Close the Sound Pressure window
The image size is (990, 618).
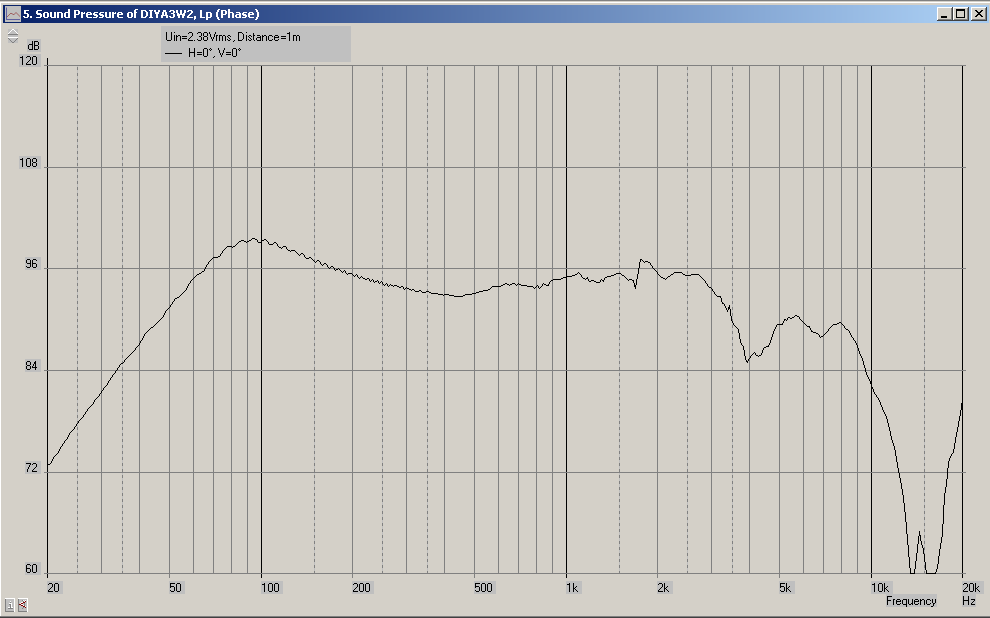point(977,14)
